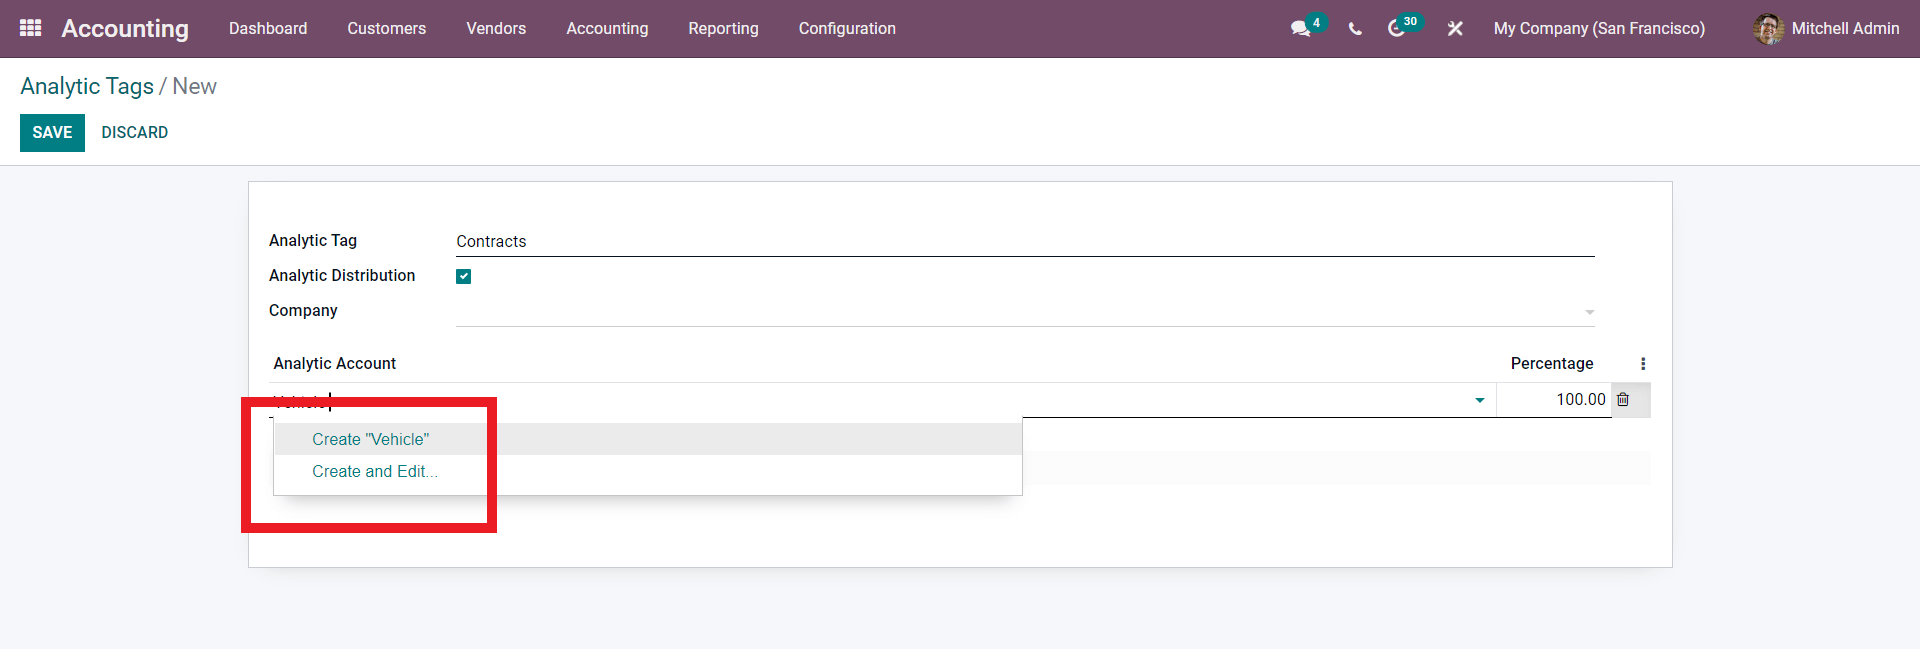Screen dimensions: 1920x649
Task: Click the New breadcrumb text
Action: pyautogui.click(x=194, y=86)
